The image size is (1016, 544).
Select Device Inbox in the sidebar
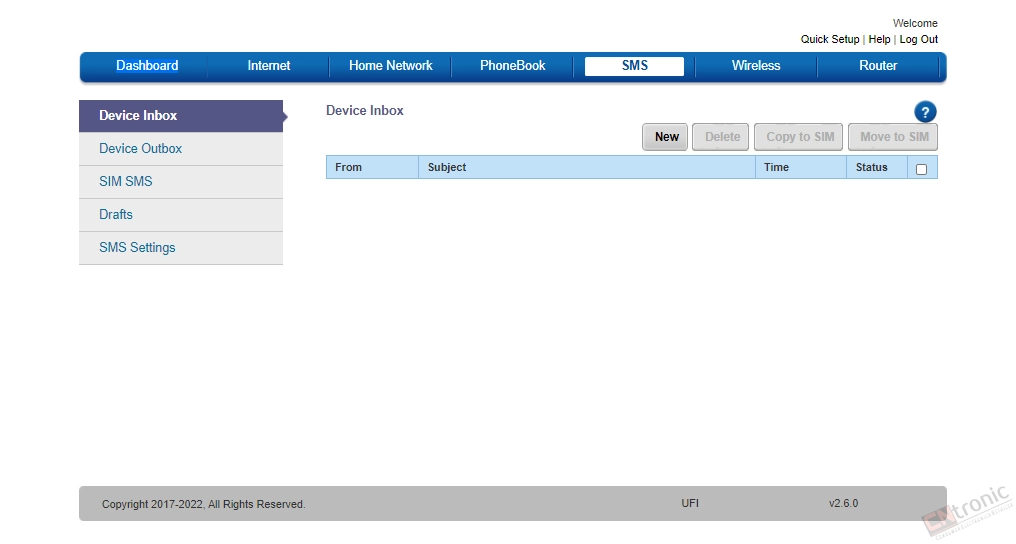click(x=181, y=116)
